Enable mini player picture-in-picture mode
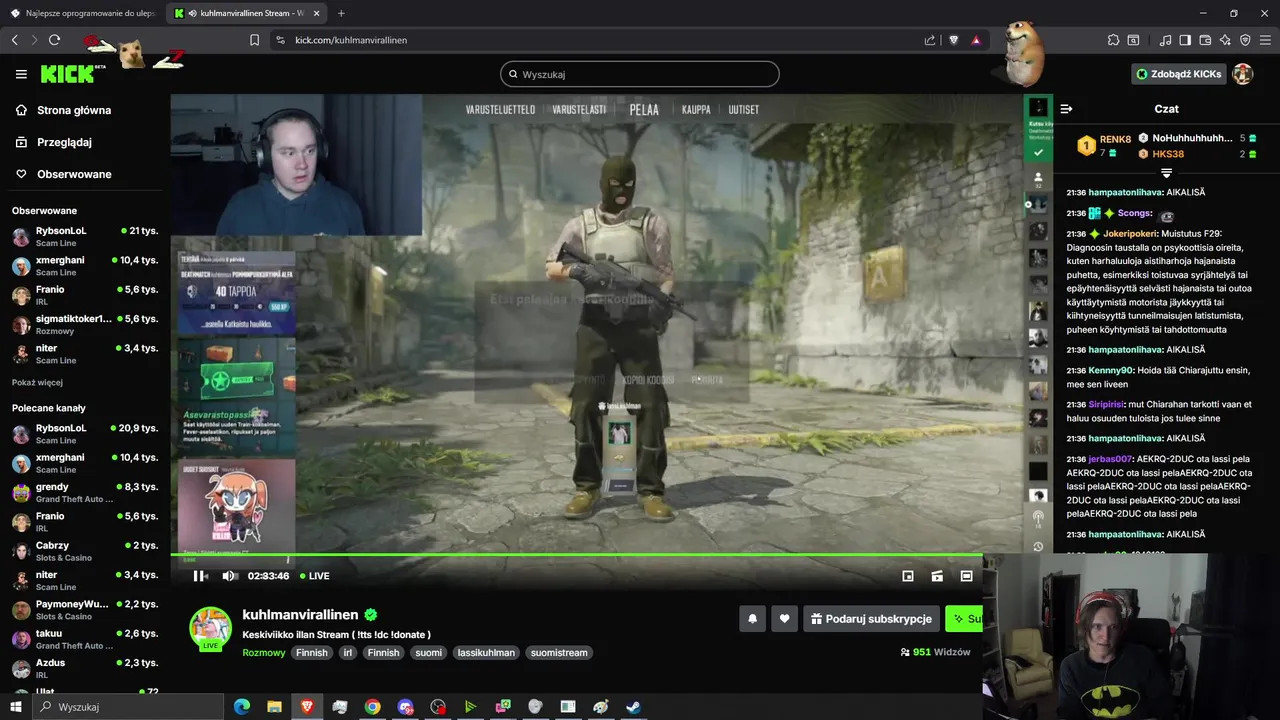This screenshot has width=1280, height=720. tap(908, 576)
